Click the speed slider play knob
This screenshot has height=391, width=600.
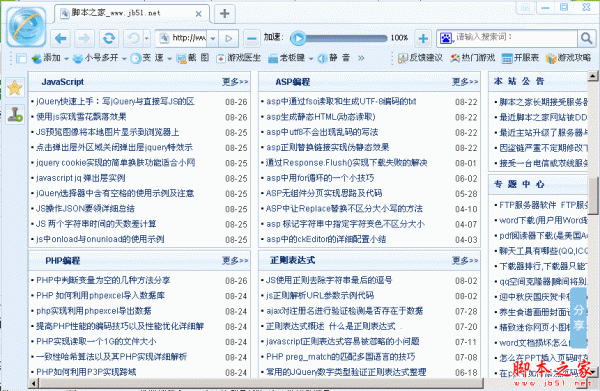click(x=298, y=38)
